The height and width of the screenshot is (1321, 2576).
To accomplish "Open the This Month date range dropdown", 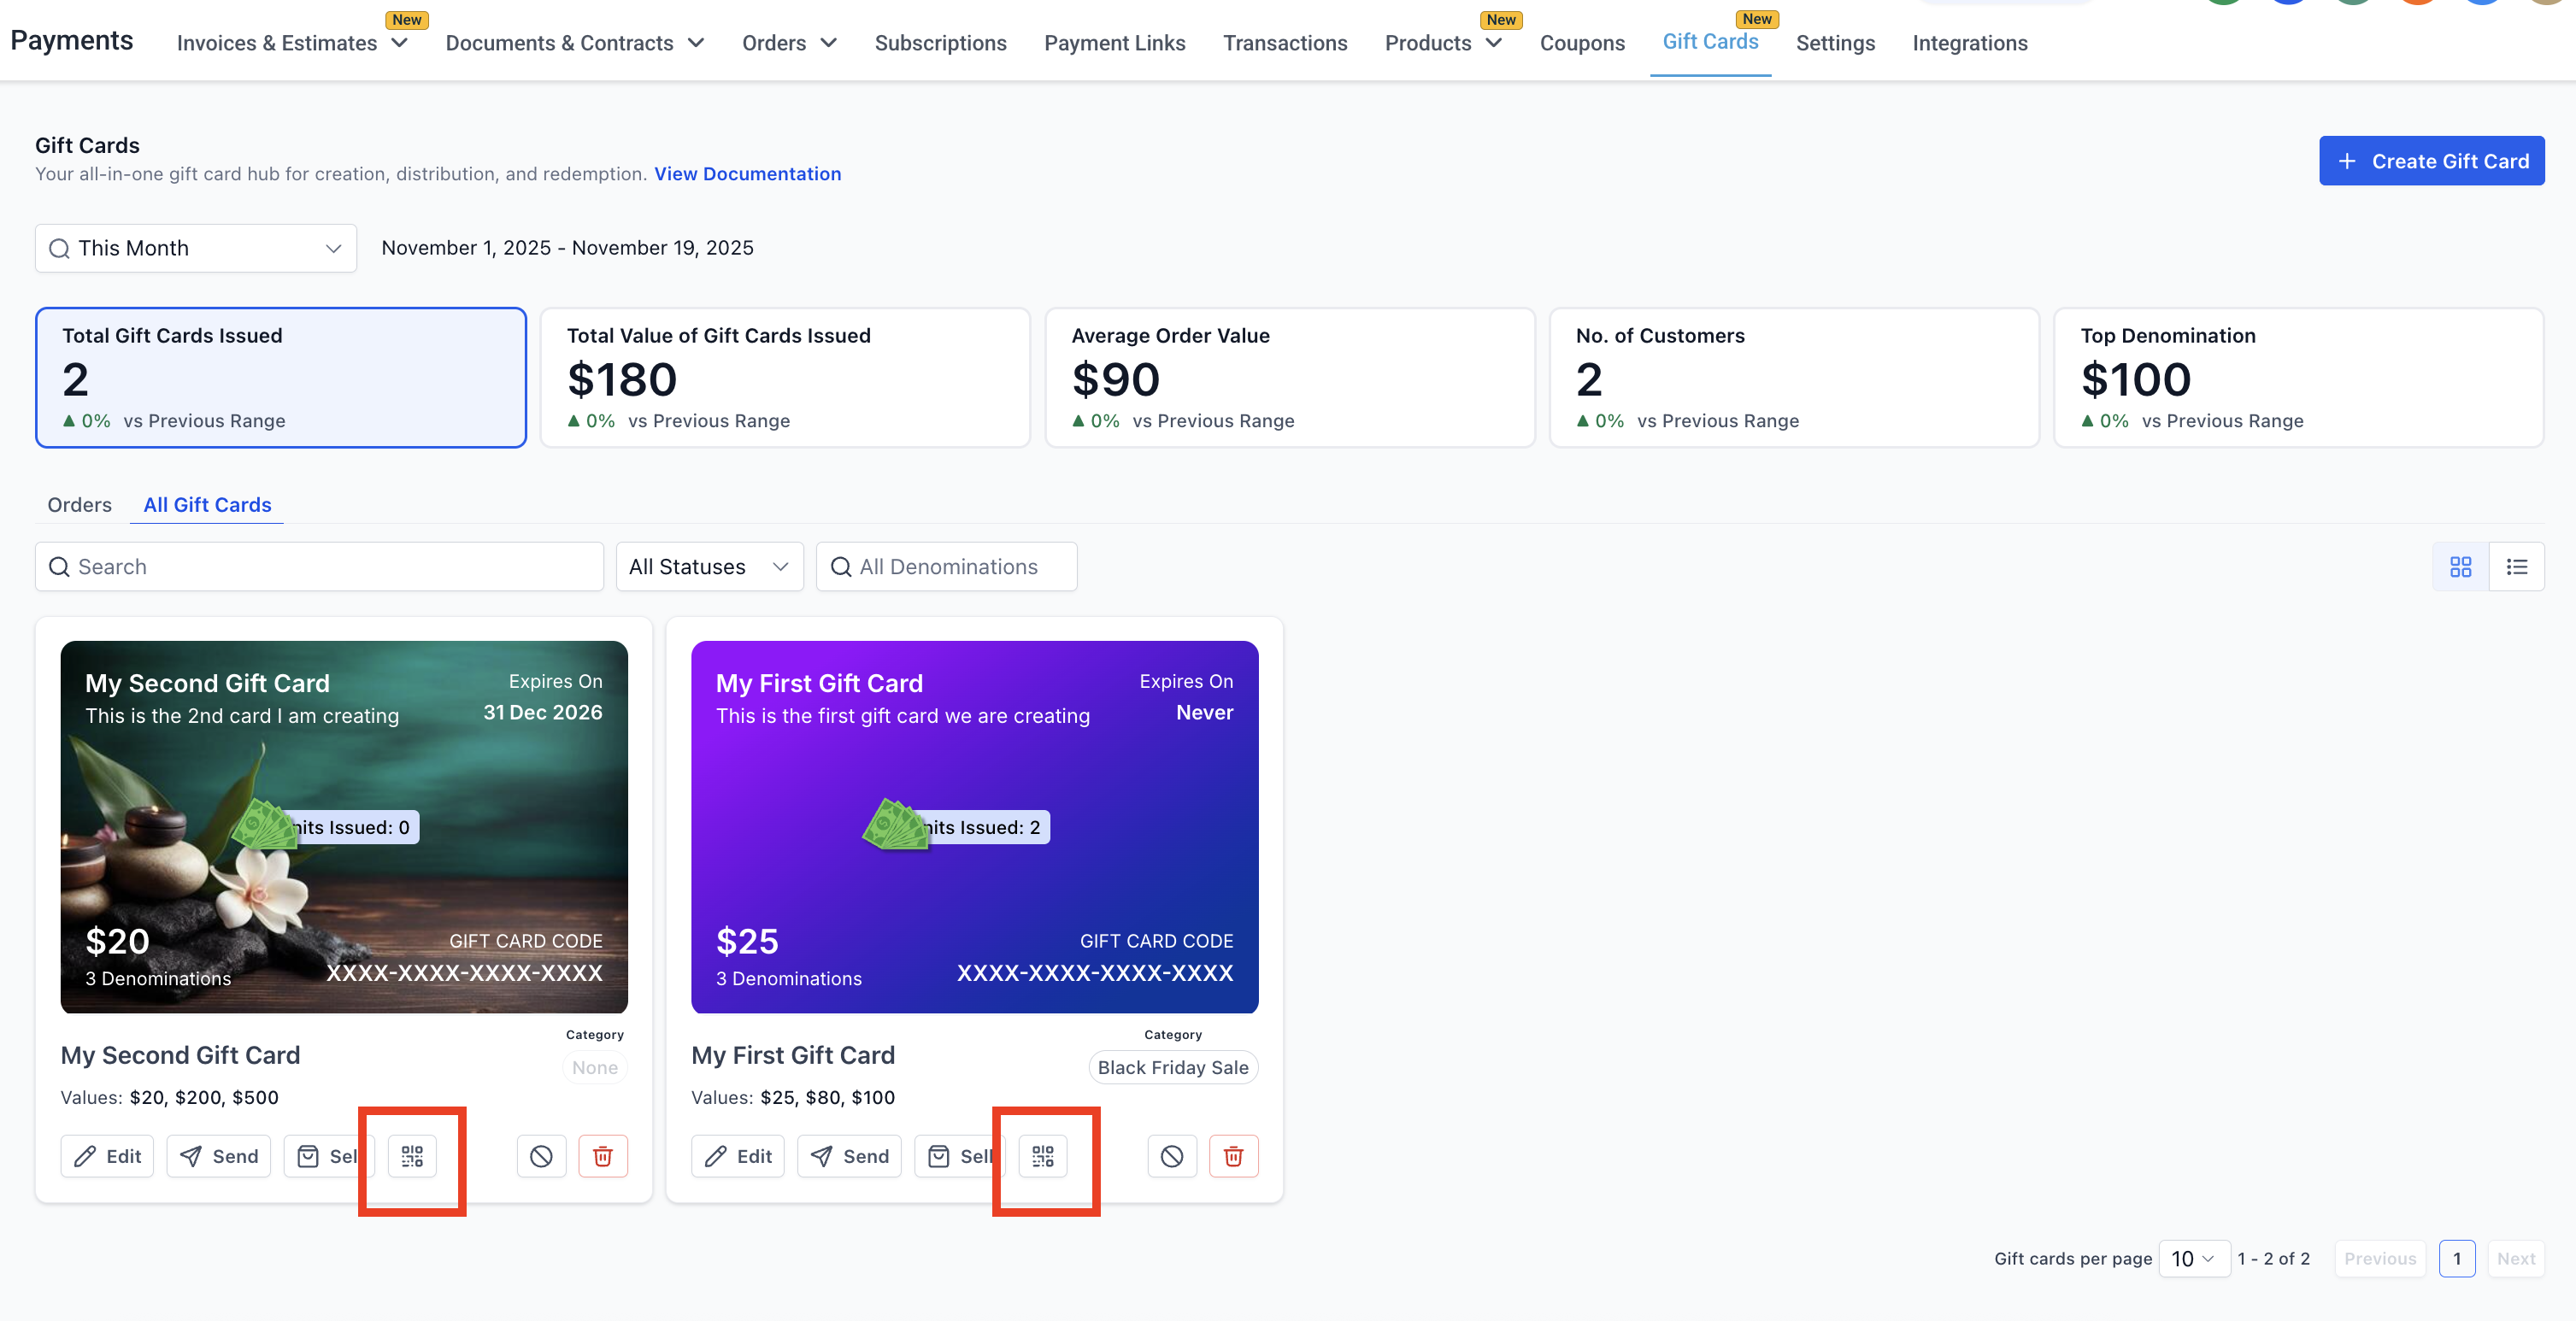I will point(196,248).
